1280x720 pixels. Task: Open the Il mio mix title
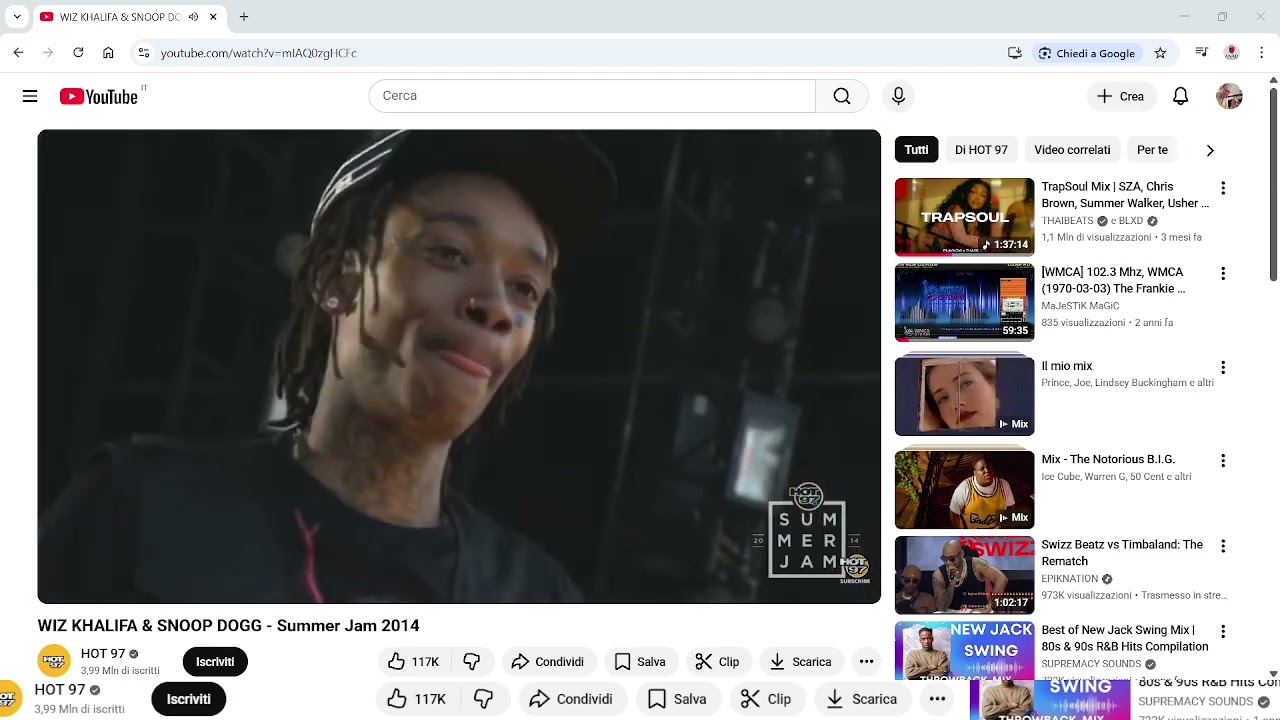1067,366
